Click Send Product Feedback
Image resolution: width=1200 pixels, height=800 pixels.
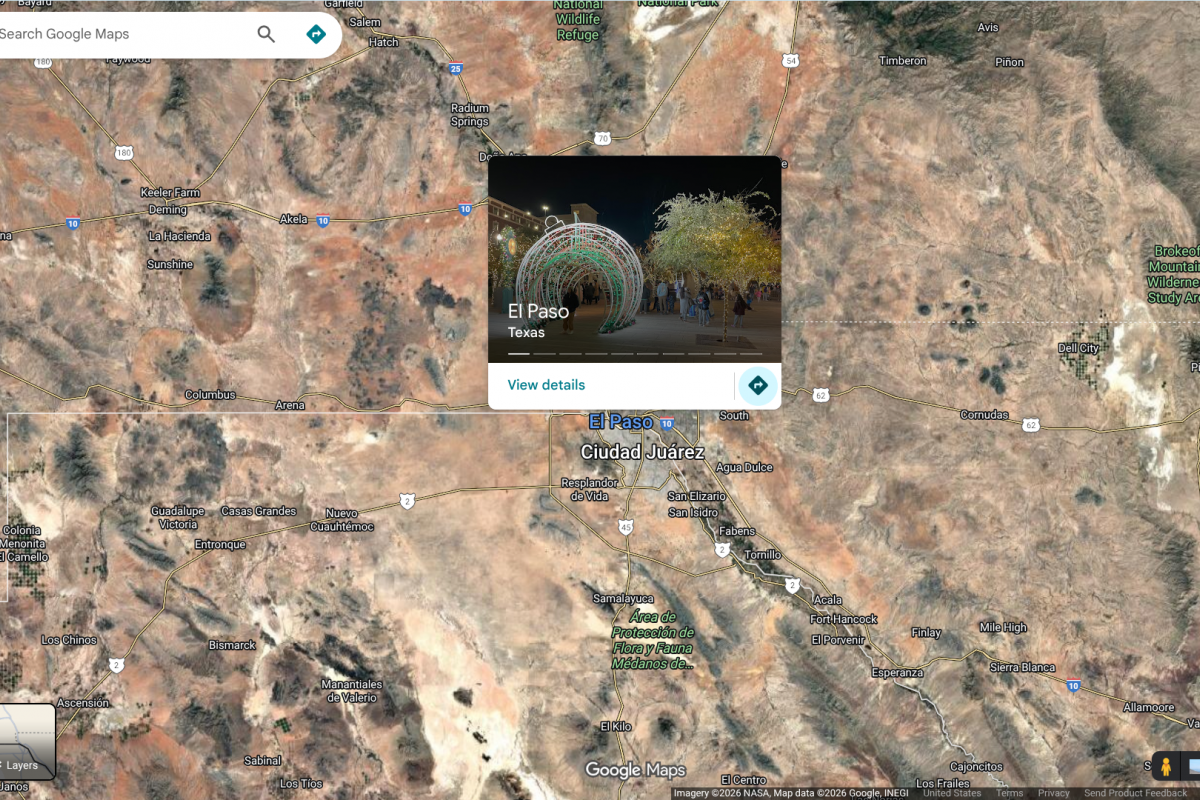(1136, 793)
